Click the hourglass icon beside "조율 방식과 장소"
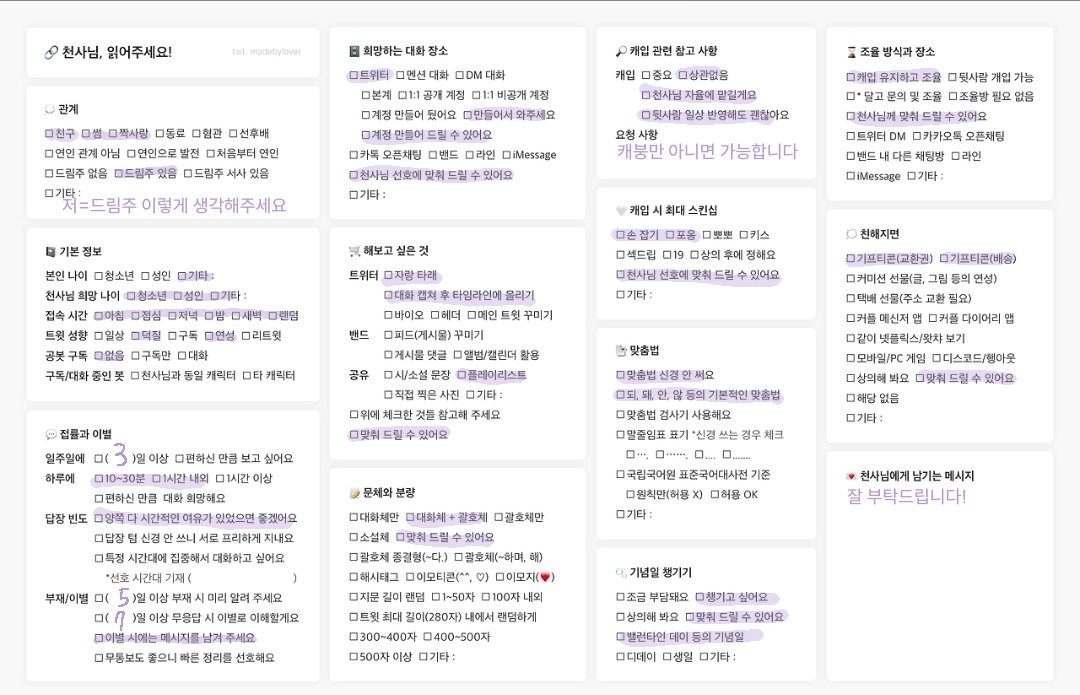Image resolution: width=1080 pixels, height=695 pixels. click(851, 52)
